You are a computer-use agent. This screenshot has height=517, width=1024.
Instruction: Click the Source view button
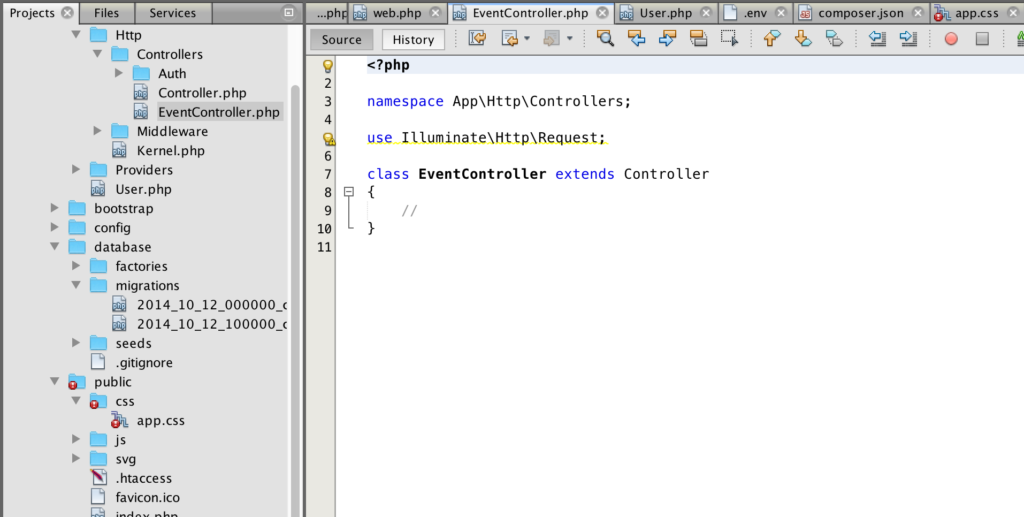click(342, 40)
